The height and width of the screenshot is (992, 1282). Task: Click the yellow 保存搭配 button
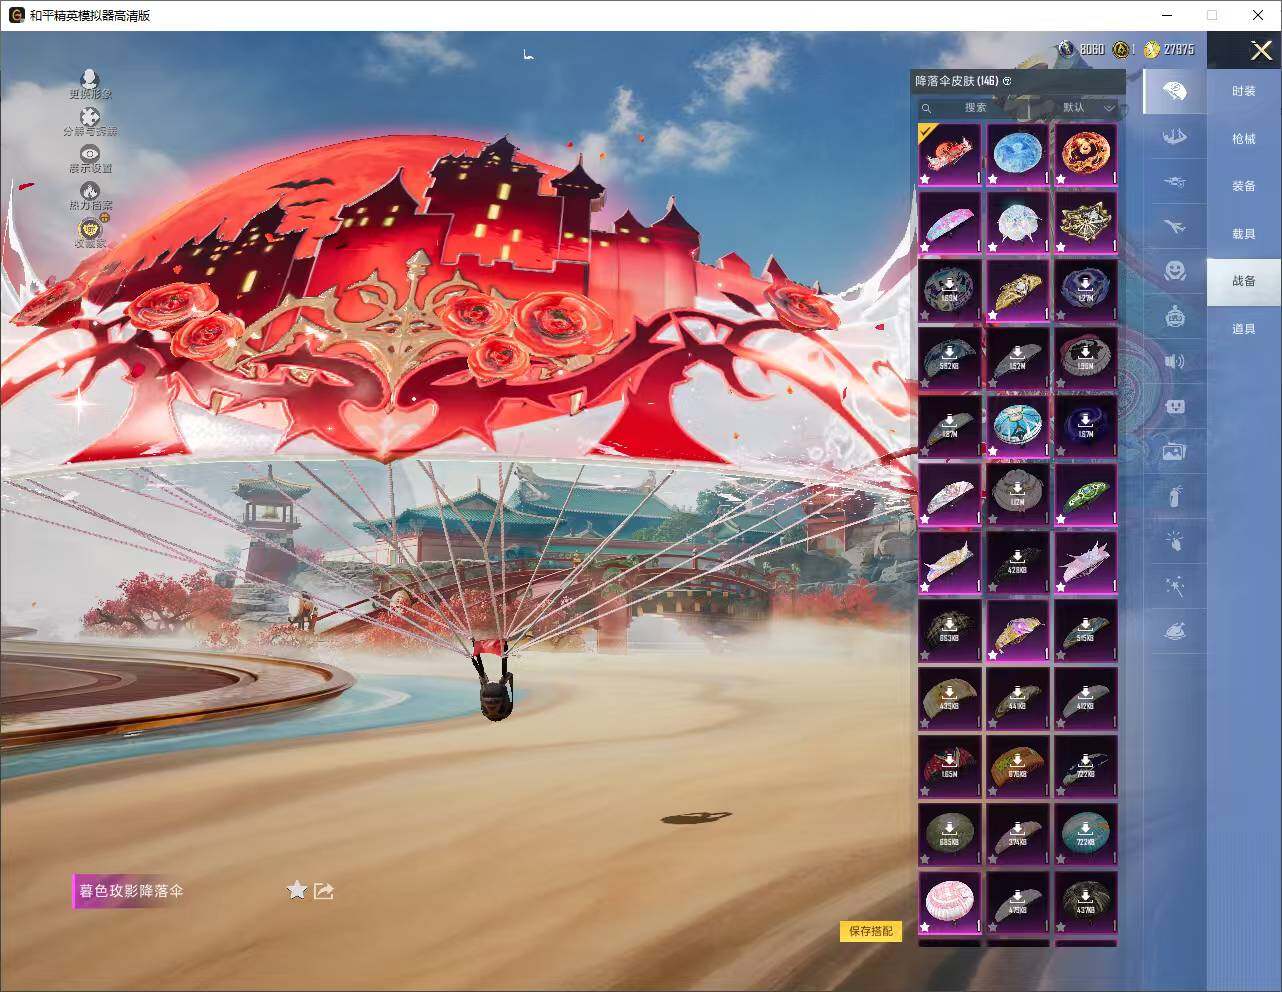tap(870, 931)
